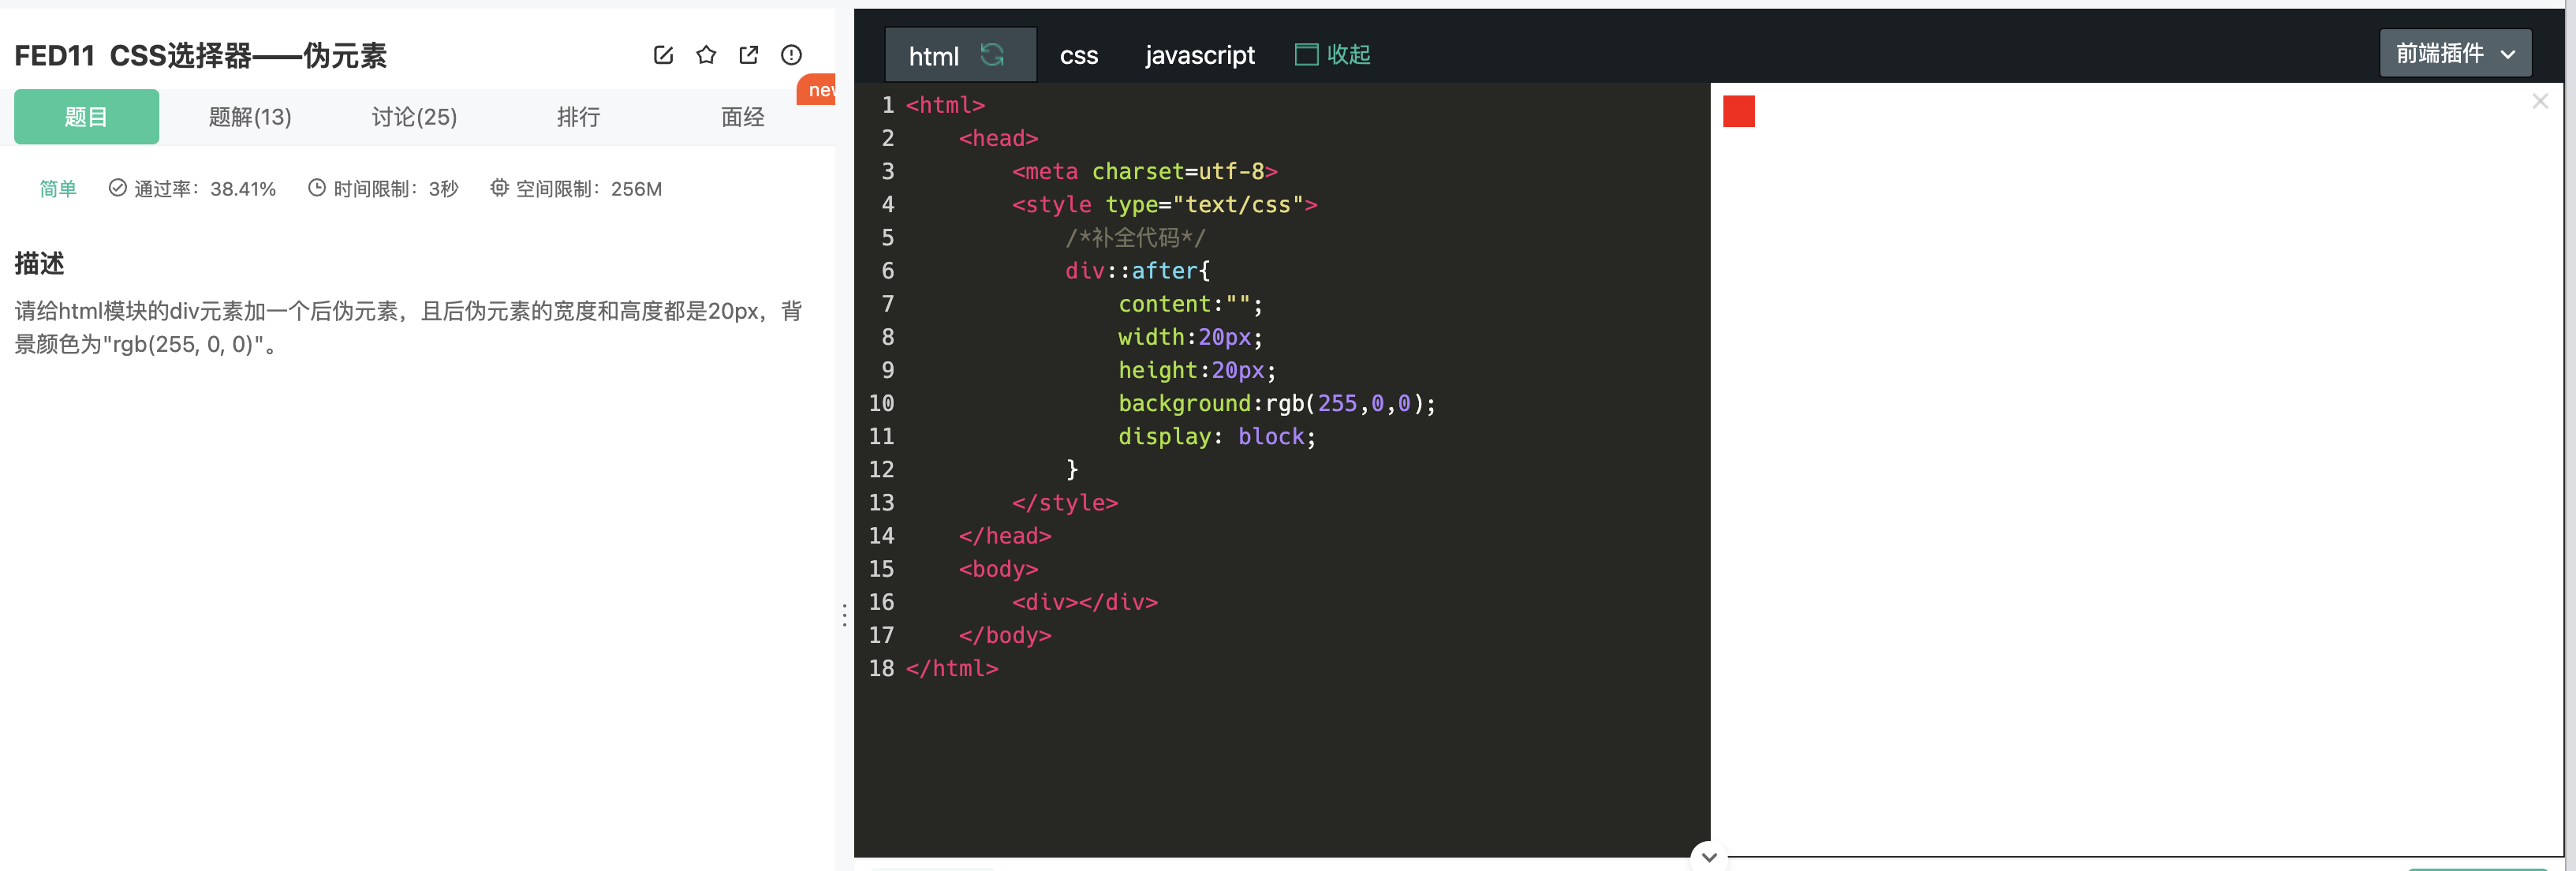
Task: Click the <style type="text/css"> line
Action: pos(1164,205)
